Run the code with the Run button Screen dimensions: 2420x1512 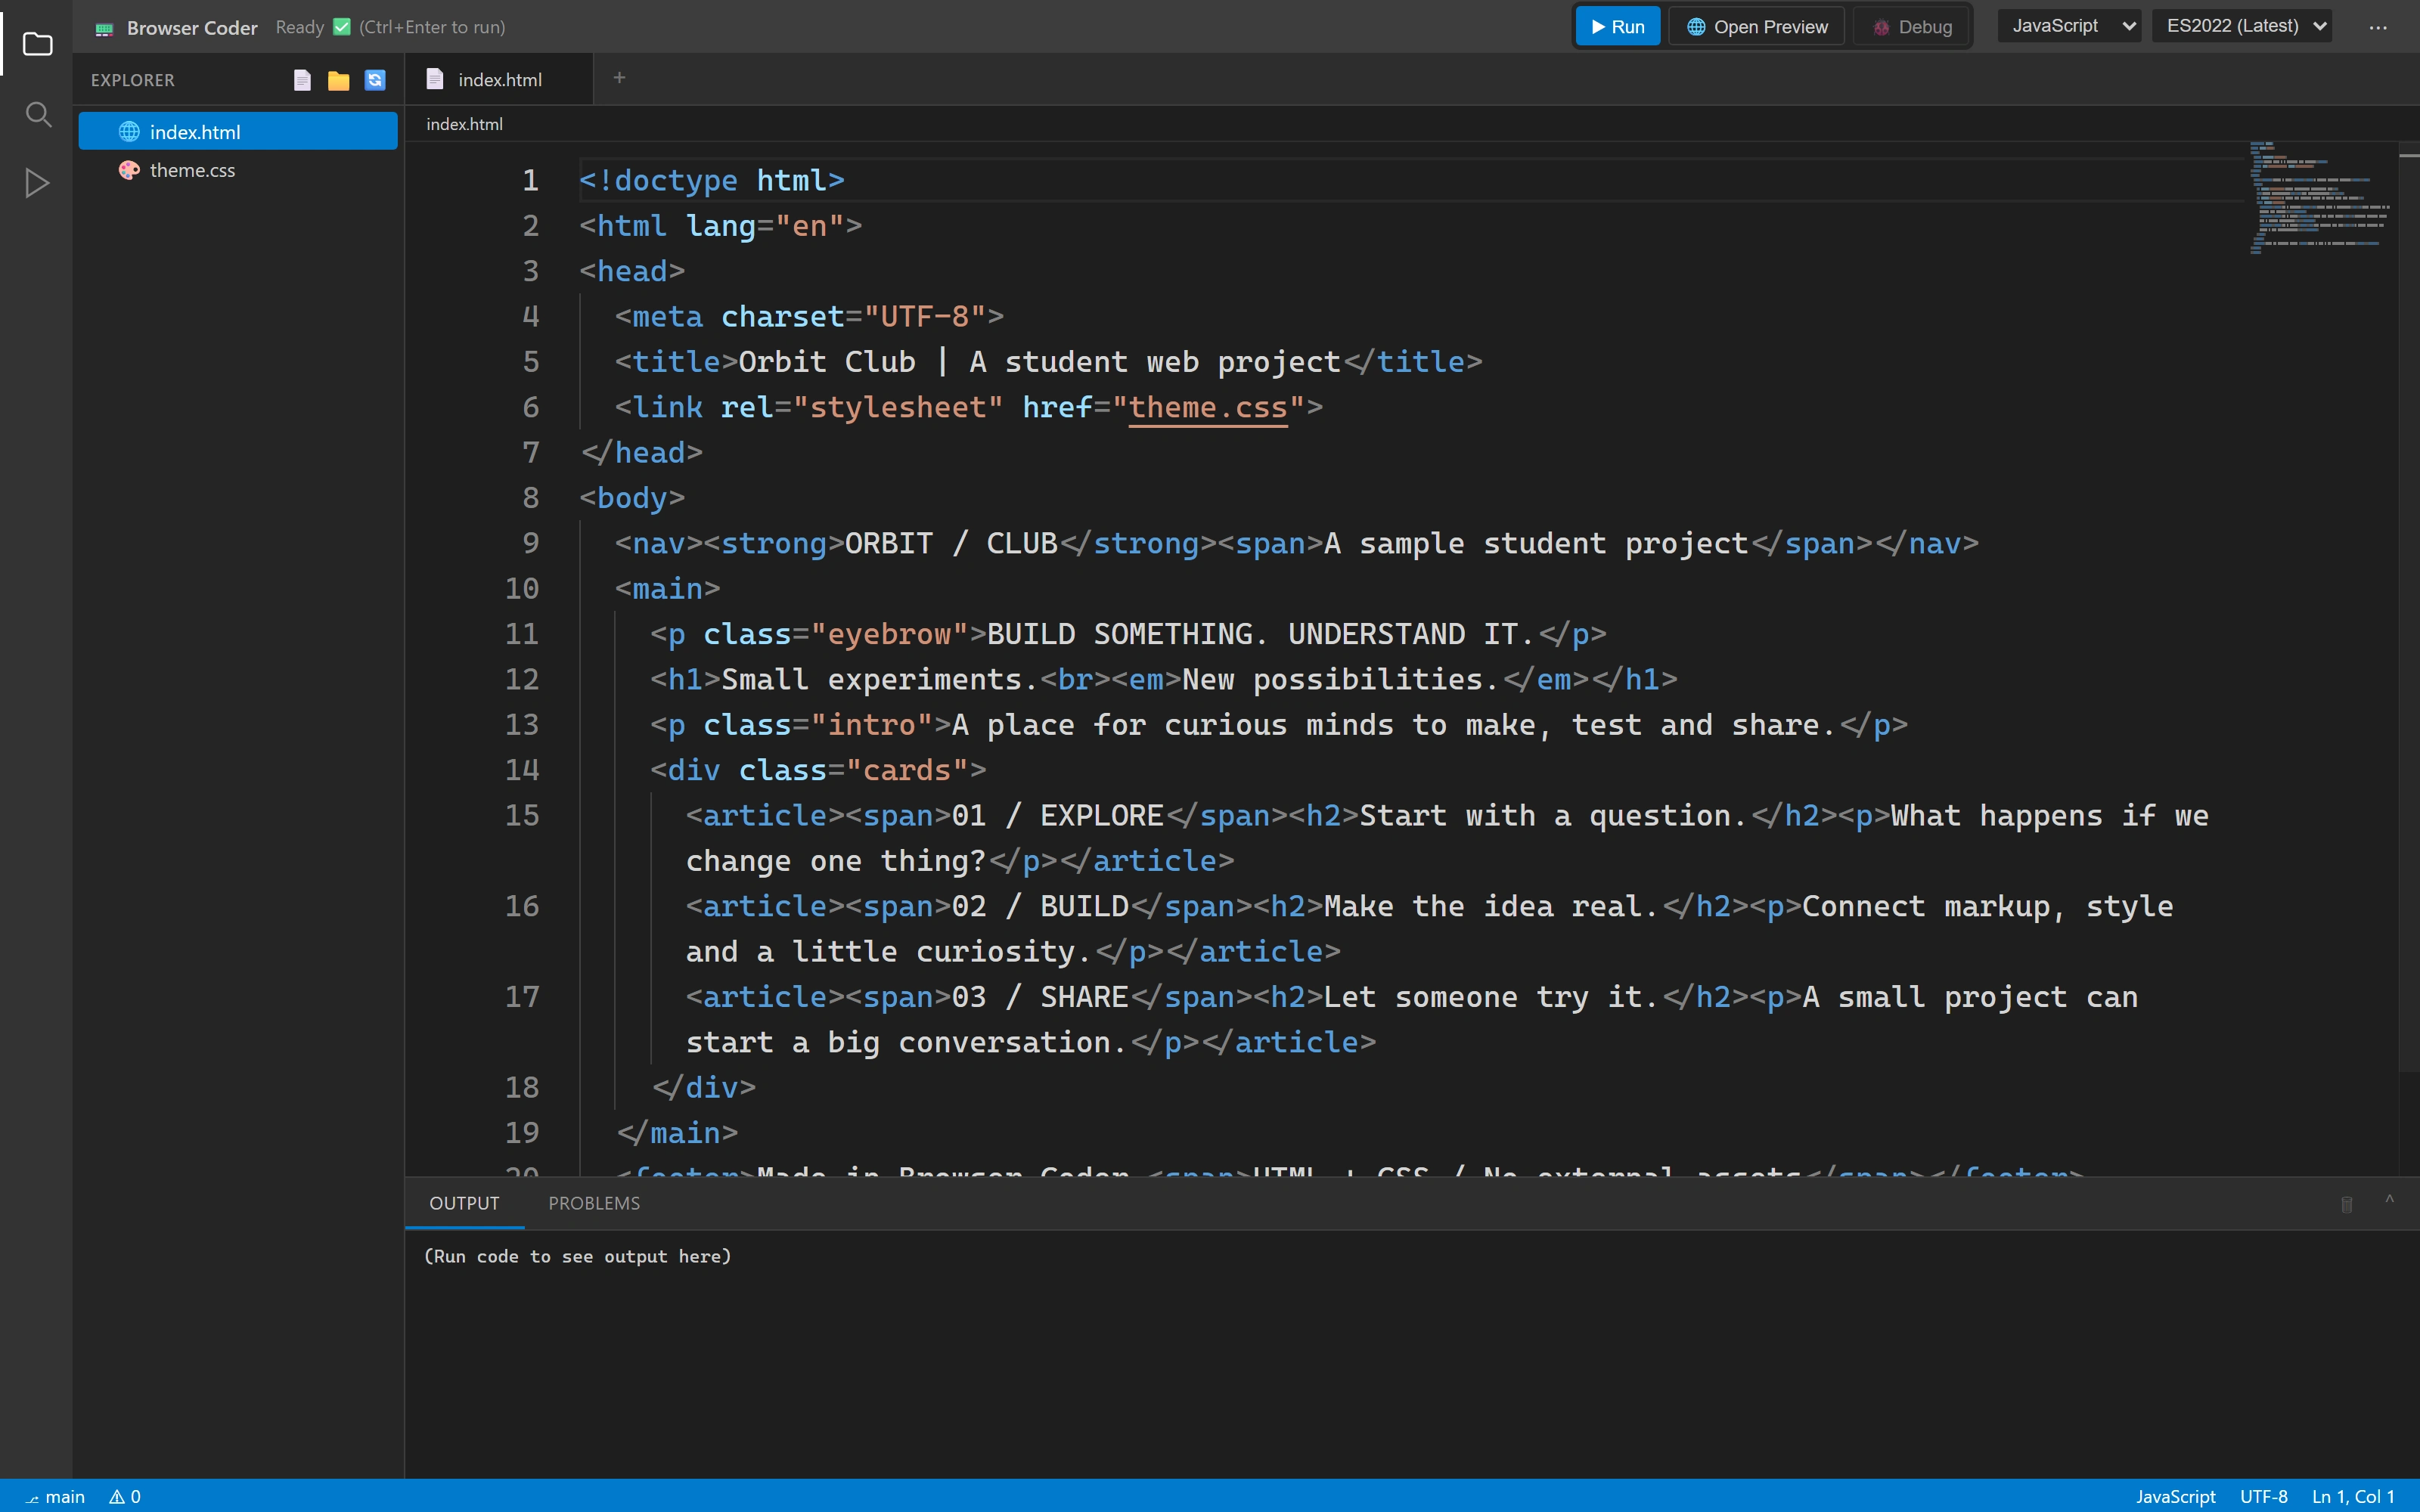click(x=1618, y=27)
